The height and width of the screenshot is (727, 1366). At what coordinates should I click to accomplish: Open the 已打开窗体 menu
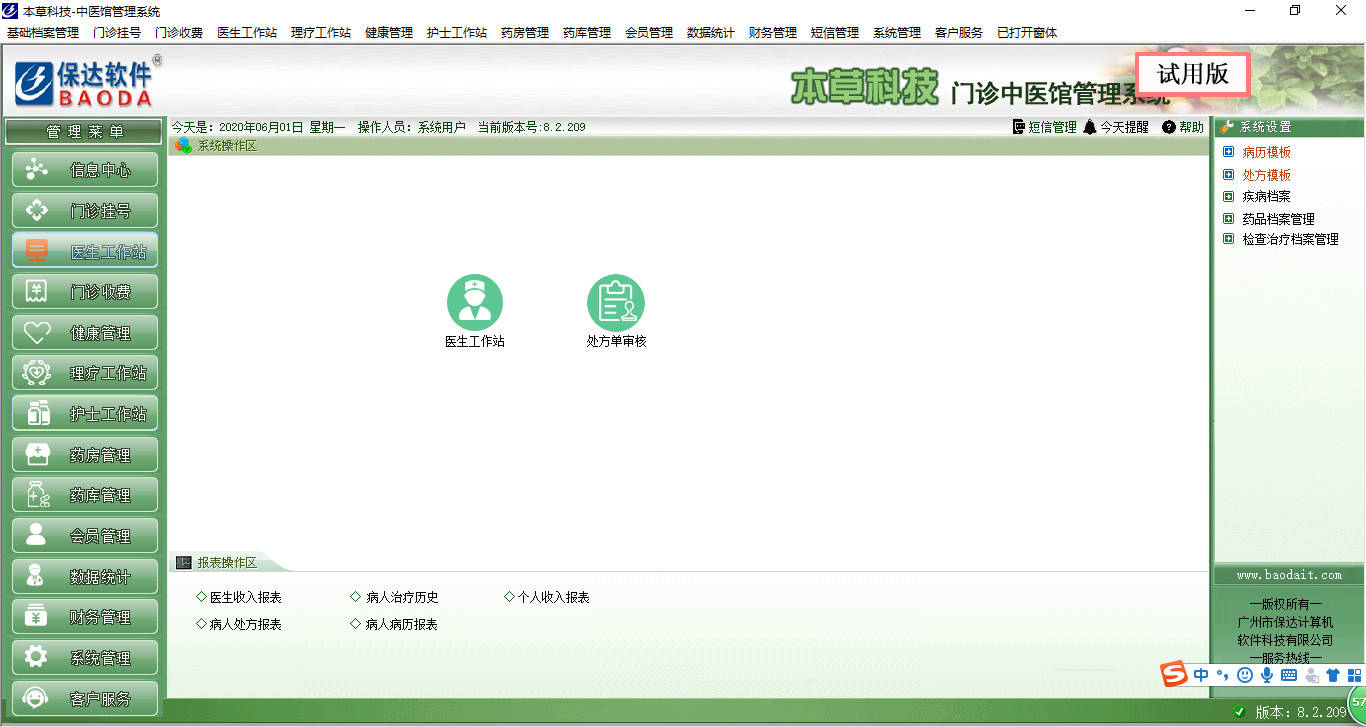tap(1027, 32)
